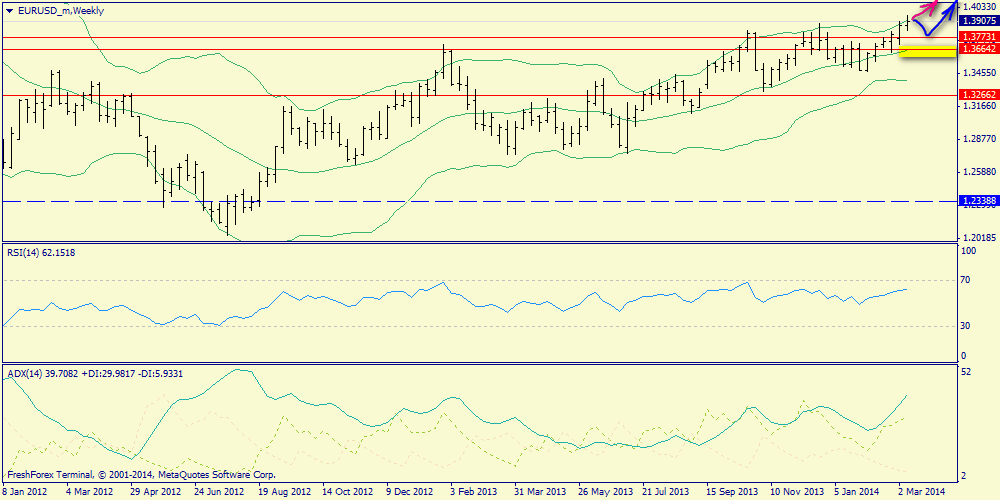The width and height of the screenshot is (1000, 500).
Task: Click the 2 Mar 2014 date label
Action: (922, 492)
